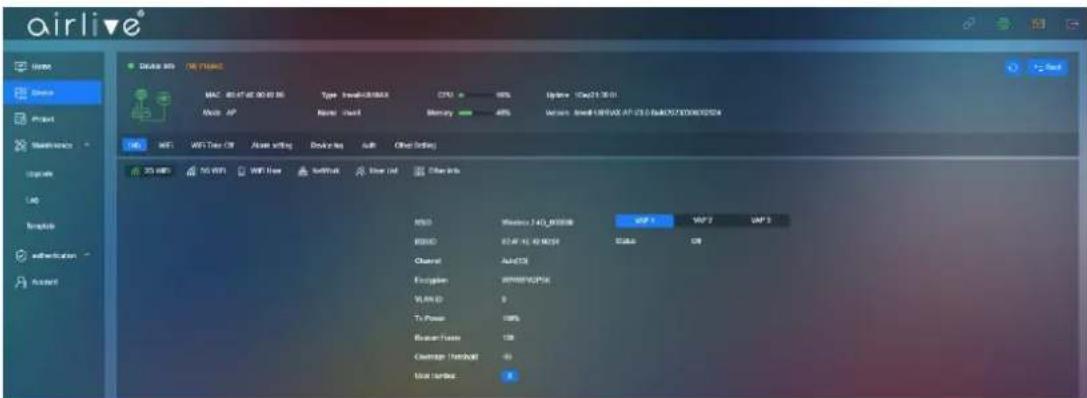
Task: Click the Account person icon
Action: [20, 282]
